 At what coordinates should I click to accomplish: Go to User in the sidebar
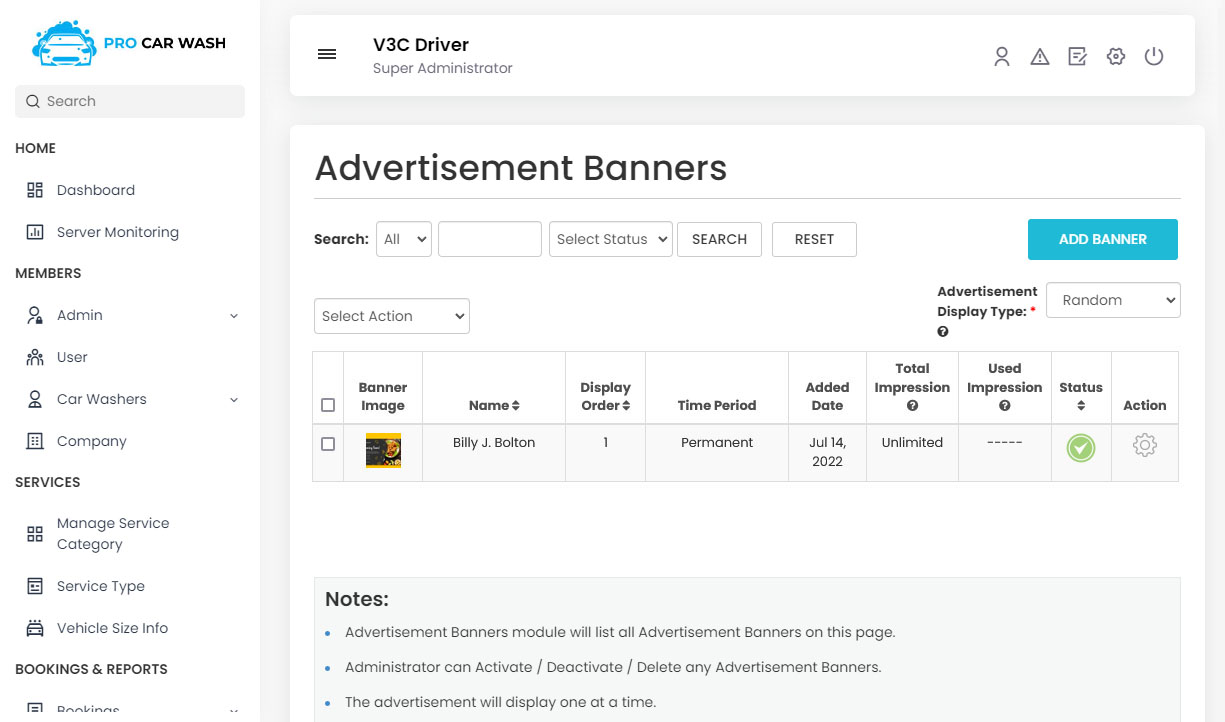pos(72,357)
